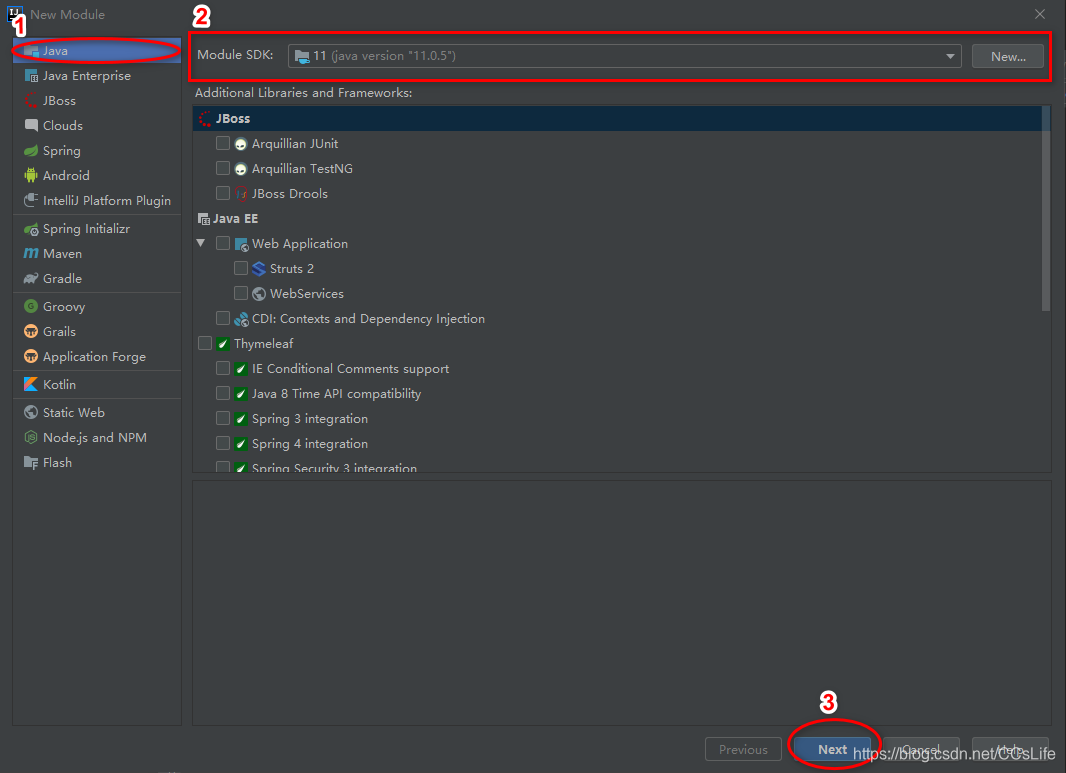Screen dimensions: 1066x773
Task: Tick Java 8 Time API compatibility checkbox
Action: 222,394
